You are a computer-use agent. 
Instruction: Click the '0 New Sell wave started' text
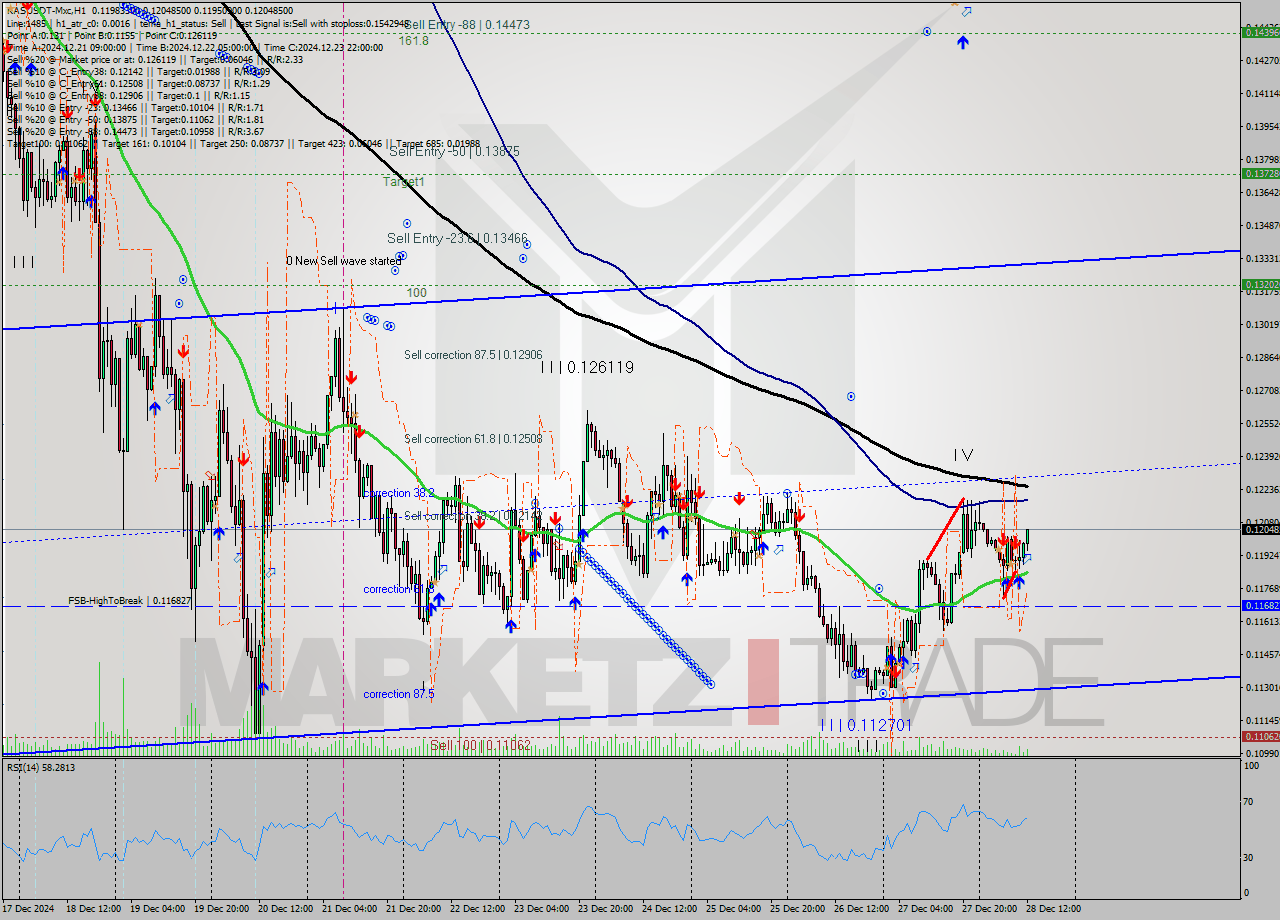[x=342, y=261]
